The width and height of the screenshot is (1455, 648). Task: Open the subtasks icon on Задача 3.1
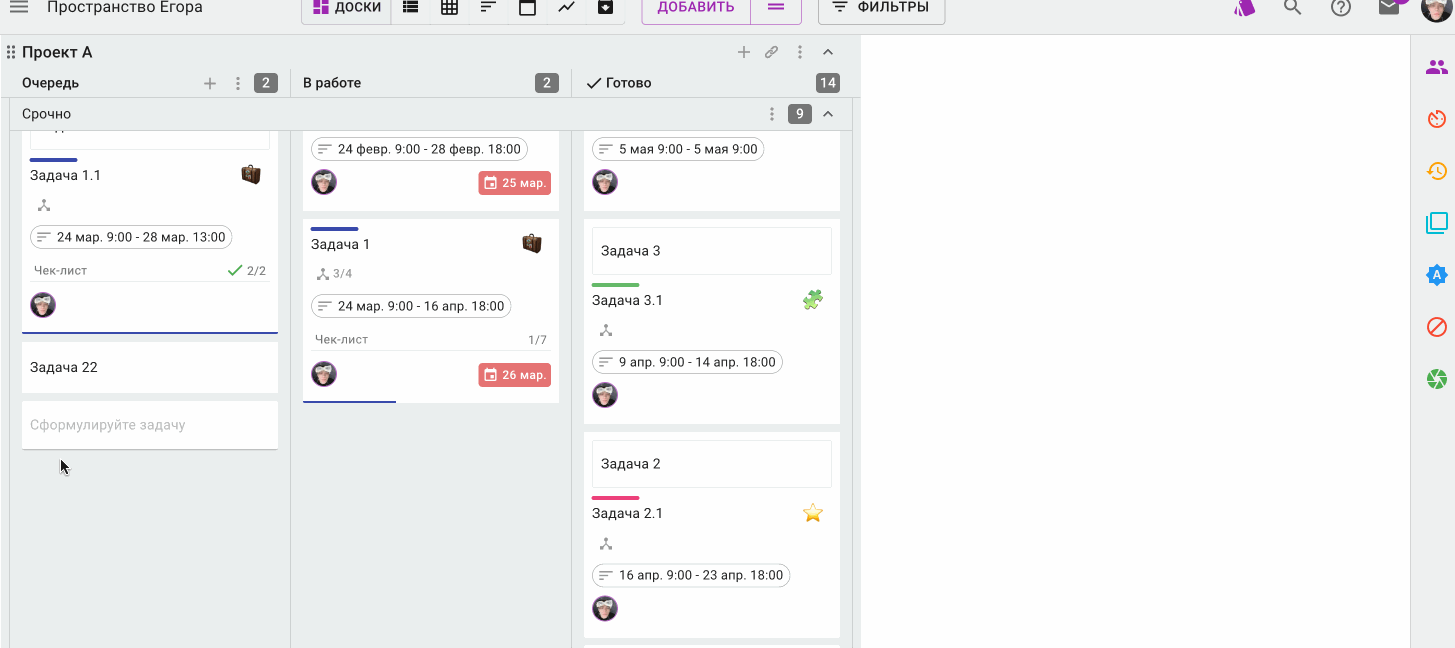pos(606,331)
